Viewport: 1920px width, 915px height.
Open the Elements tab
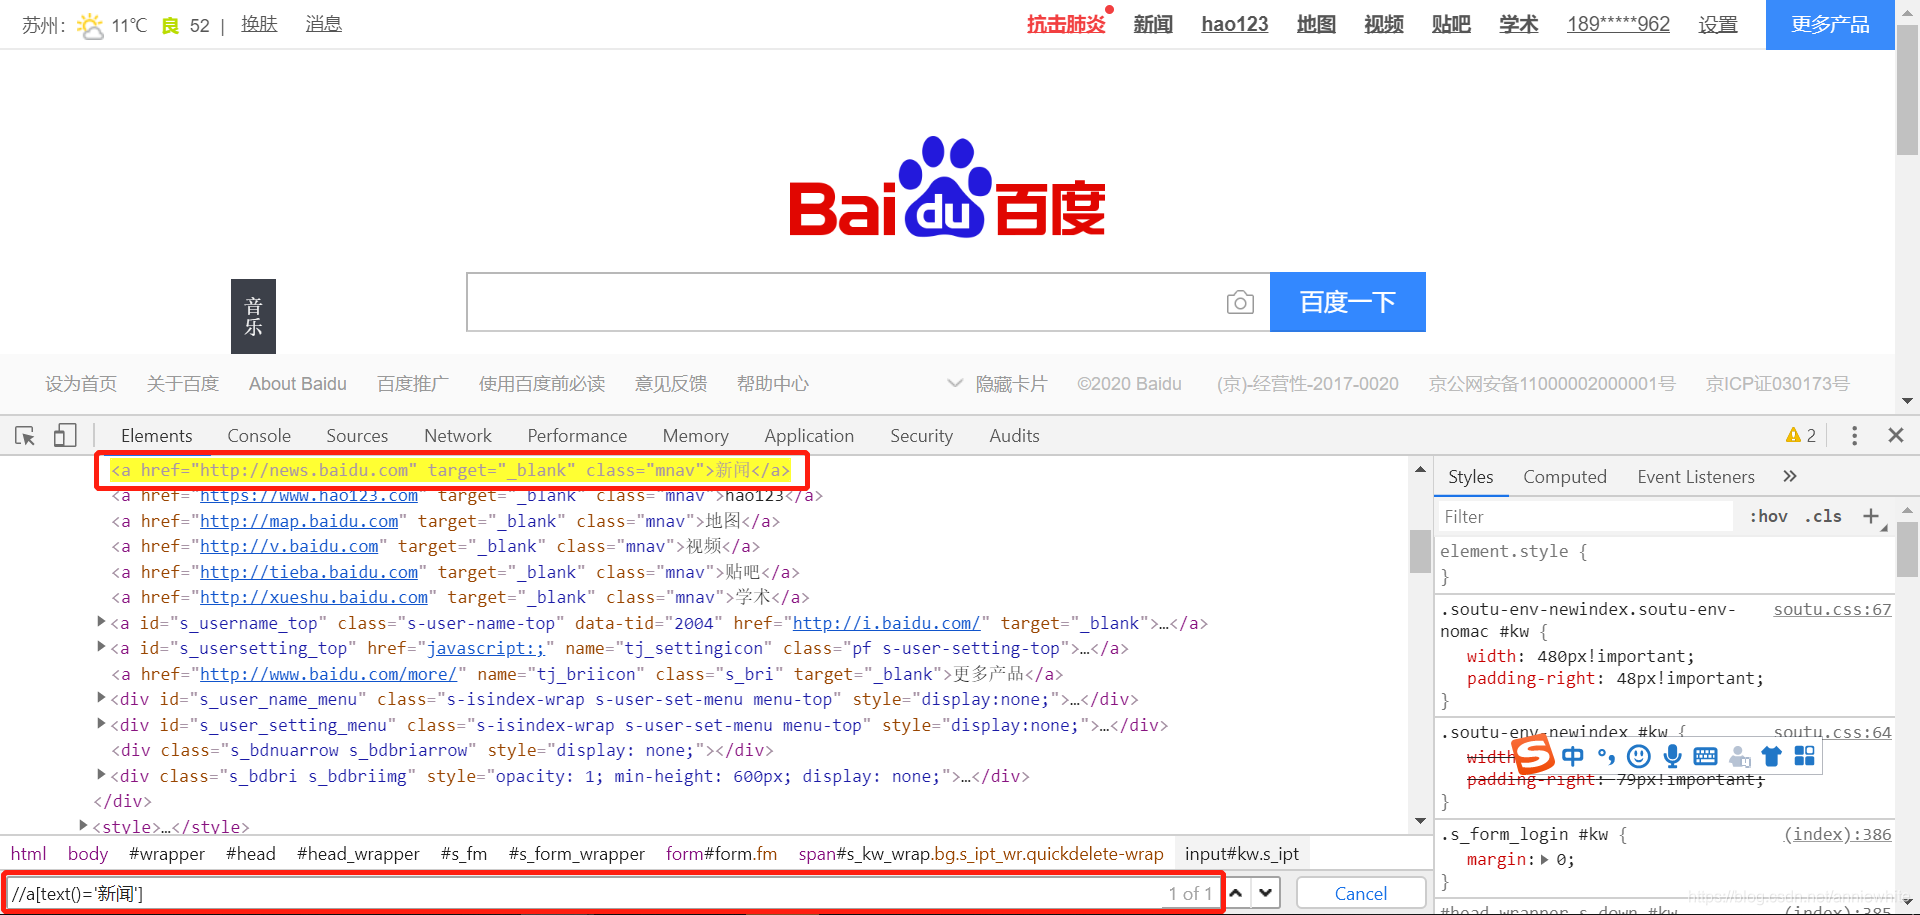tap(157, 436)
